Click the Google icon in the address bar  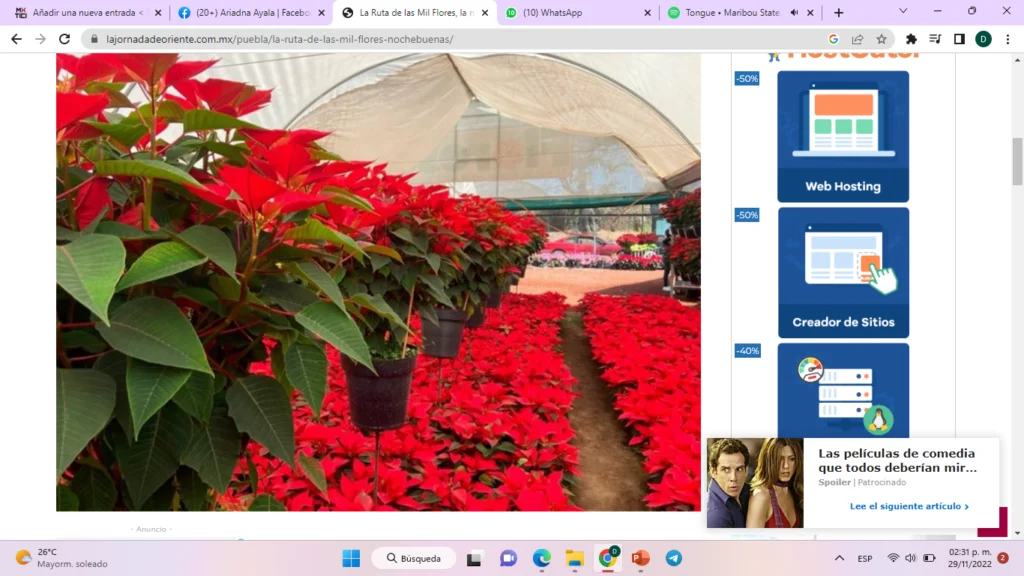(833, 39)
